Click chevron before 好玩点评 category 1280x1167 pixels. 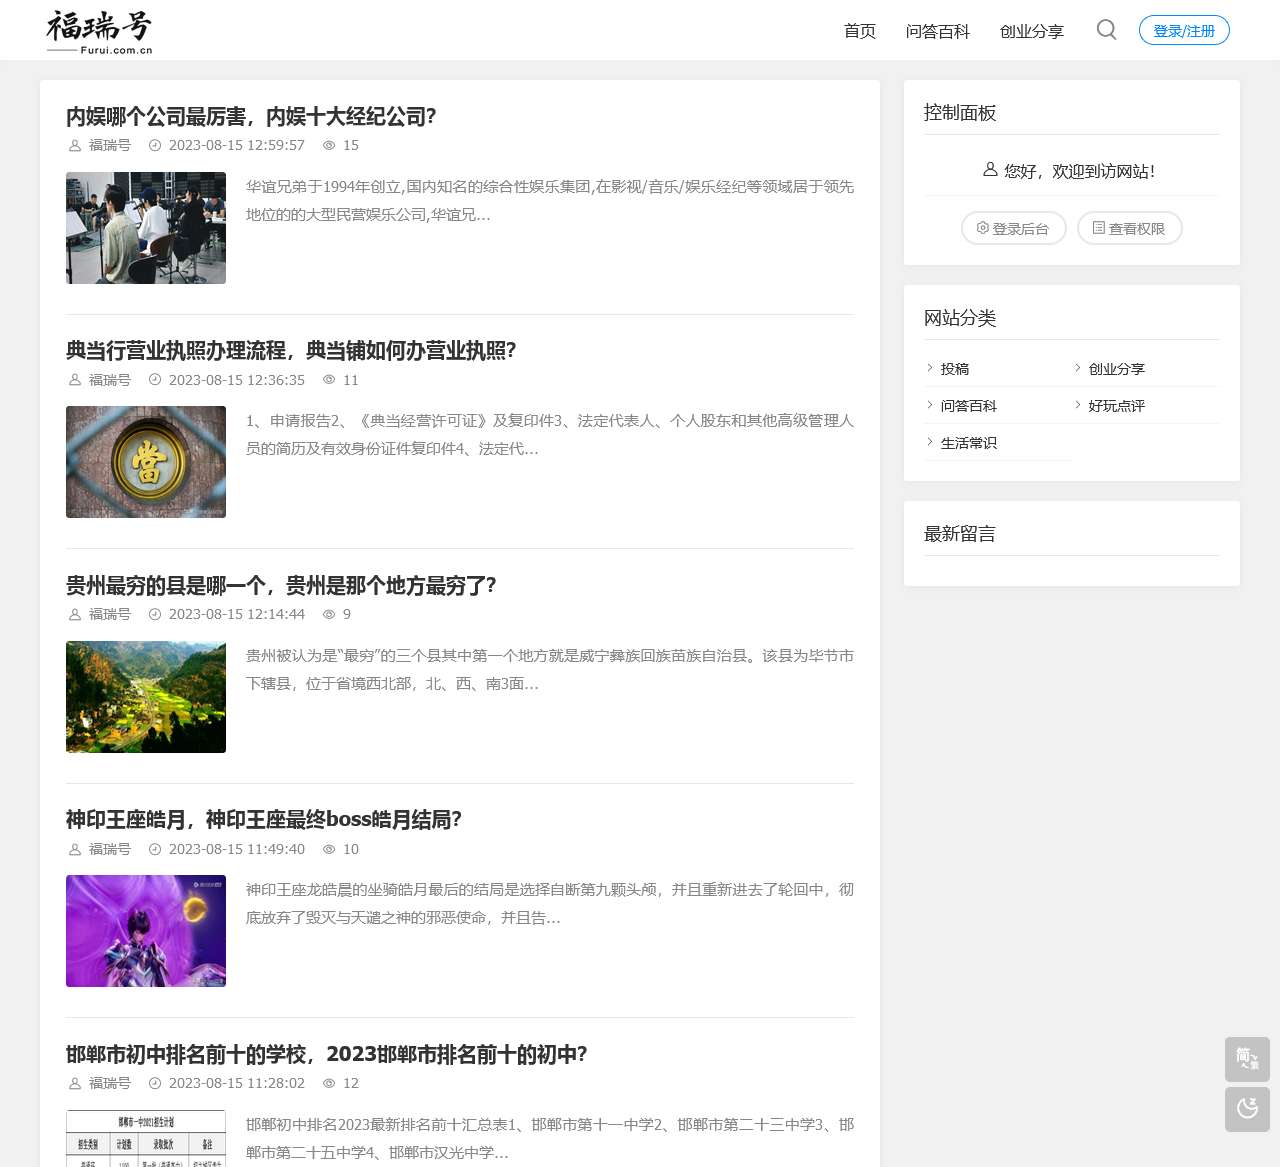tap(1078, 405)
